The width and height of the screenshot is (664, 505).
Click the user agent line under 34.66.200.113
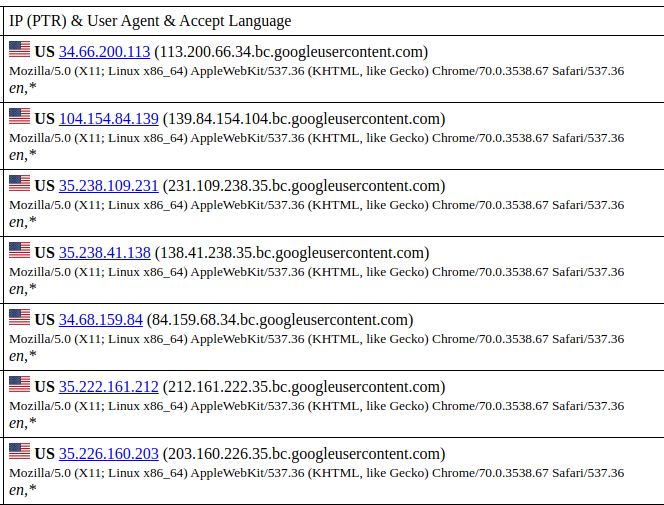pos(317,71)
